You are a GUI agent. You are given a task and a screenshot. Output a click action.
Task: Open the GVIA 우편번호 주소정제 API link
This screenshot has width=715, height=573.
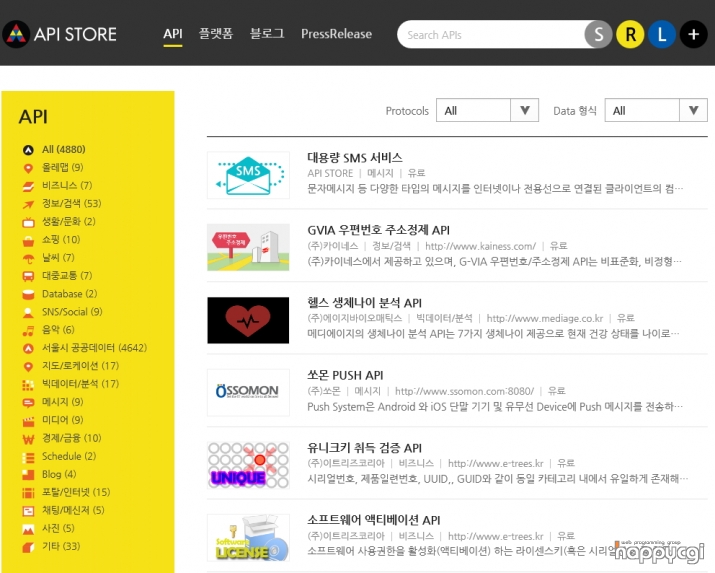pyautogui.click(x=378, y=230)
